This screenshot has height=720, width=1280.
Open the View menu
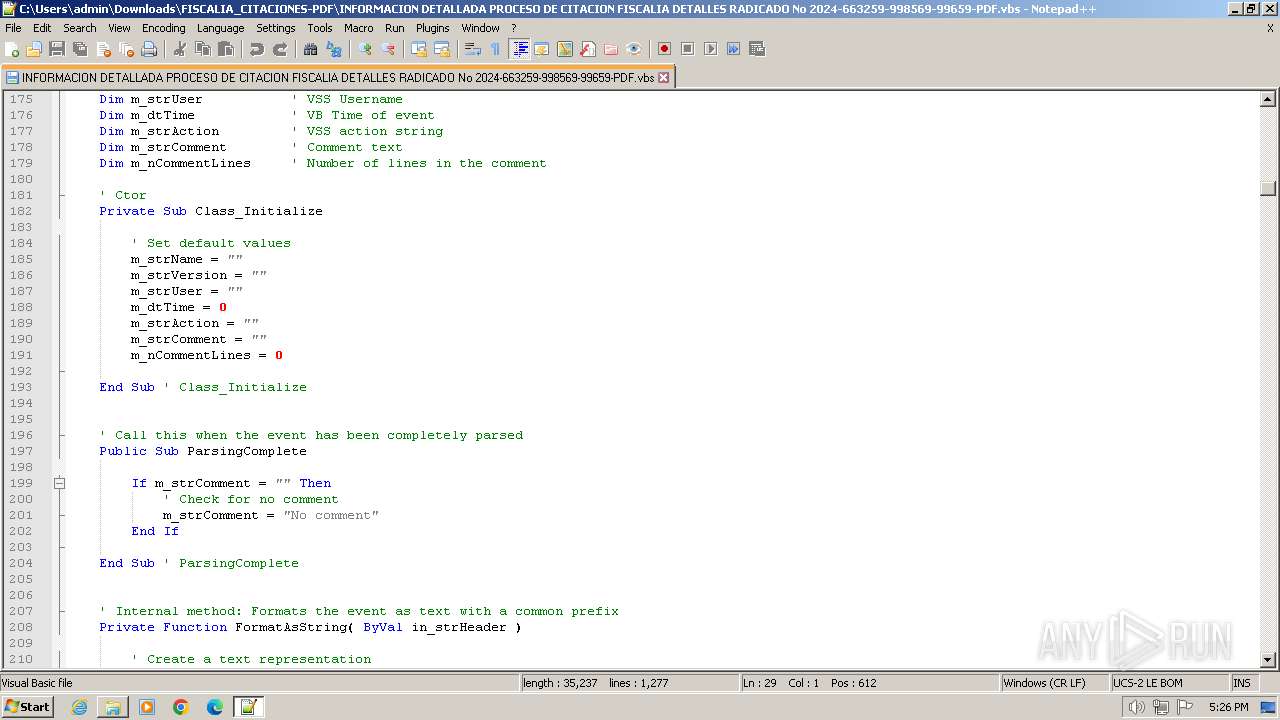(x=119, y=28)
